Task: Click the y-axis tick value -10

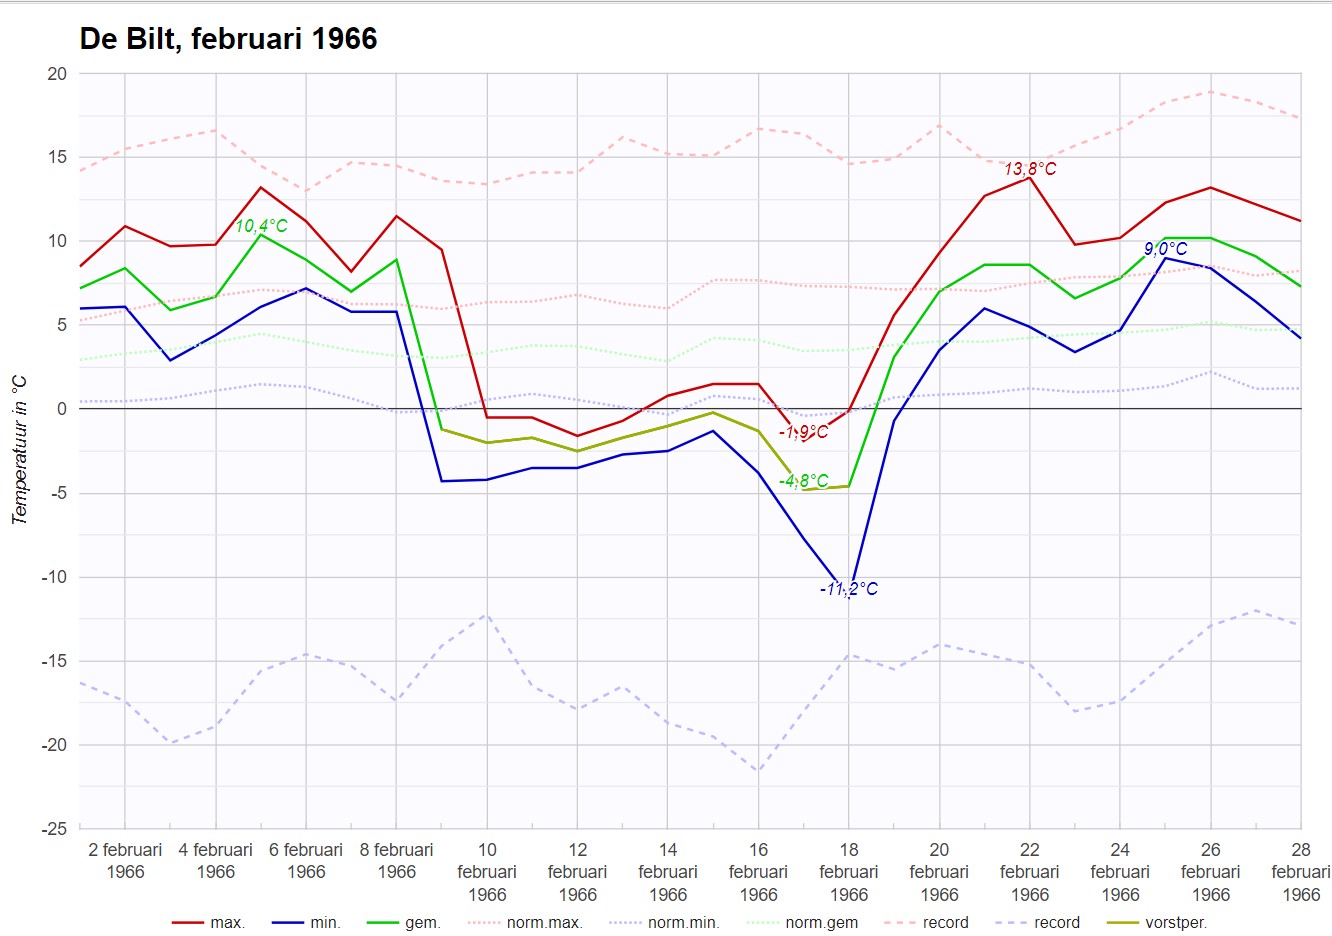Action: [x=54, y=577]
